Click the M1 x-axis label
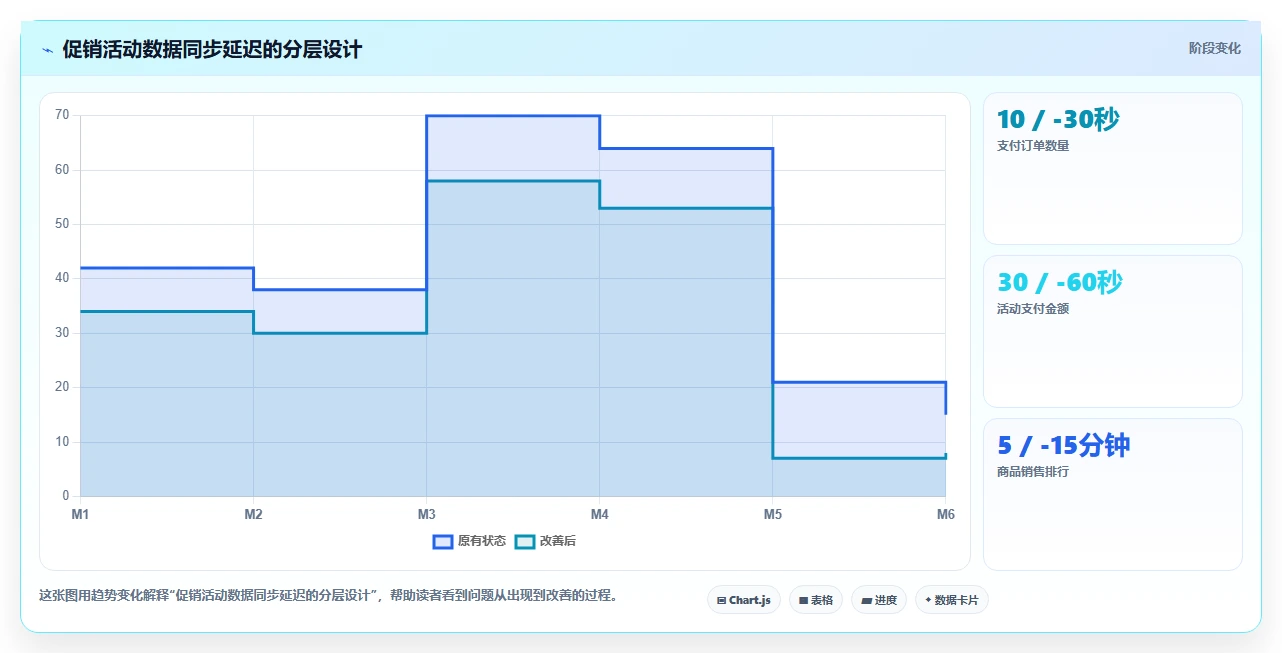Screen dimensions: 1282x653 click(80, 515)
